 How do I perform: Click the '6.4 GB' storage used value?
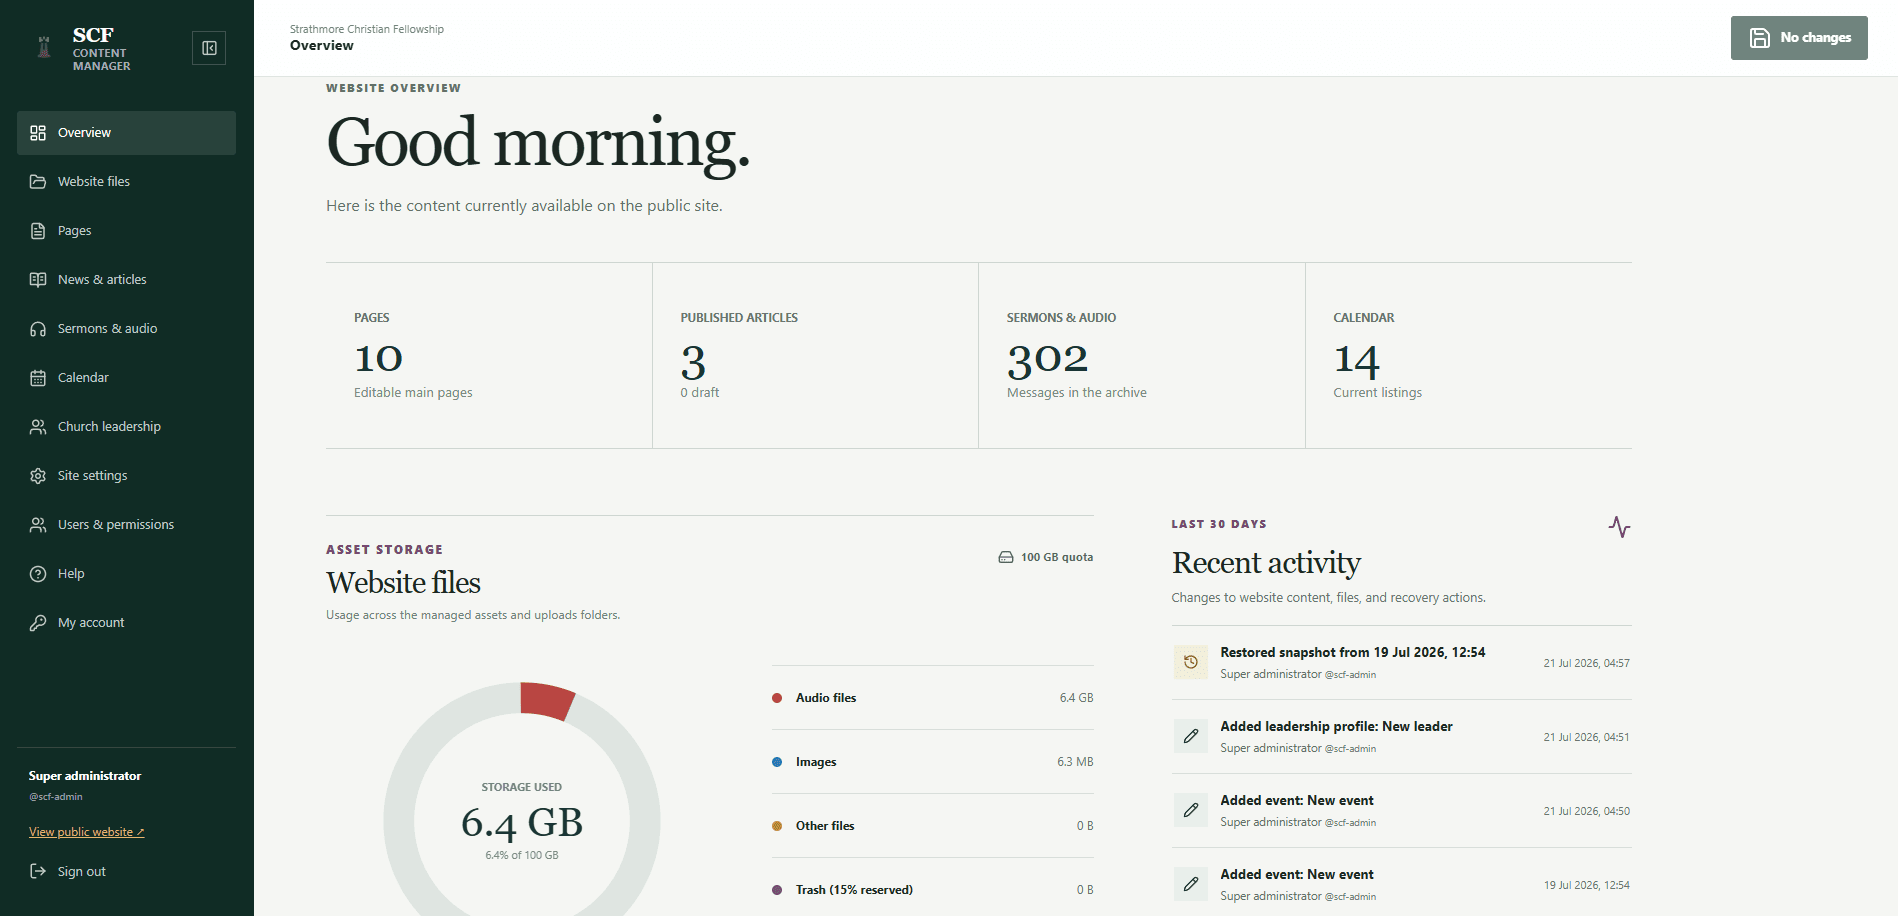pyautogui.click(x=521, y=823)
